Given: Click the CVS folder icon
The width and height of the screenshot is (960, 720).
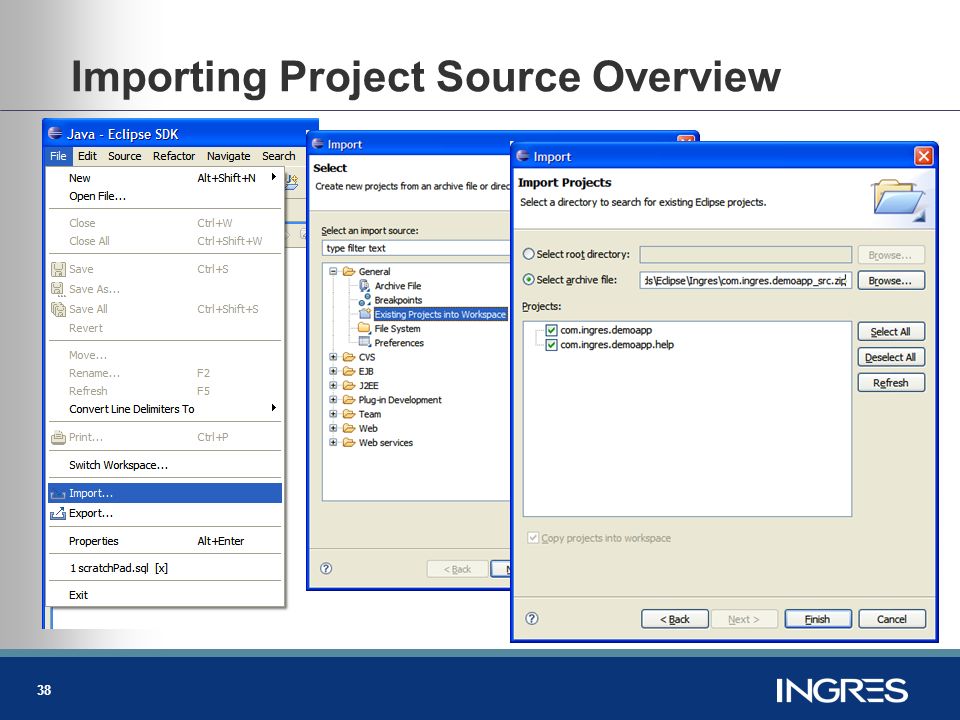Looking at the screenshot, I should tap(349, 357).
